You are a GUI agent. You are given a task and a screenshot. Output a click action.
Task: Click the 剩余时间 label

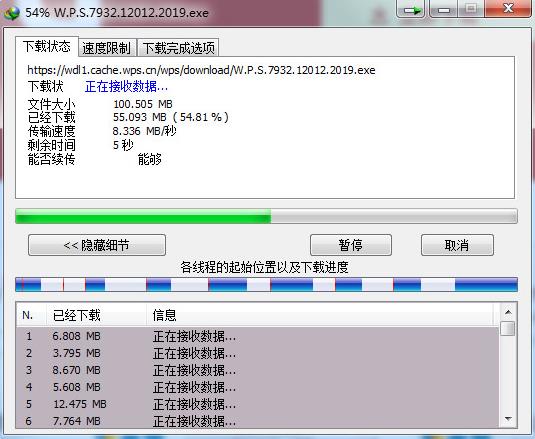(51, 145)
